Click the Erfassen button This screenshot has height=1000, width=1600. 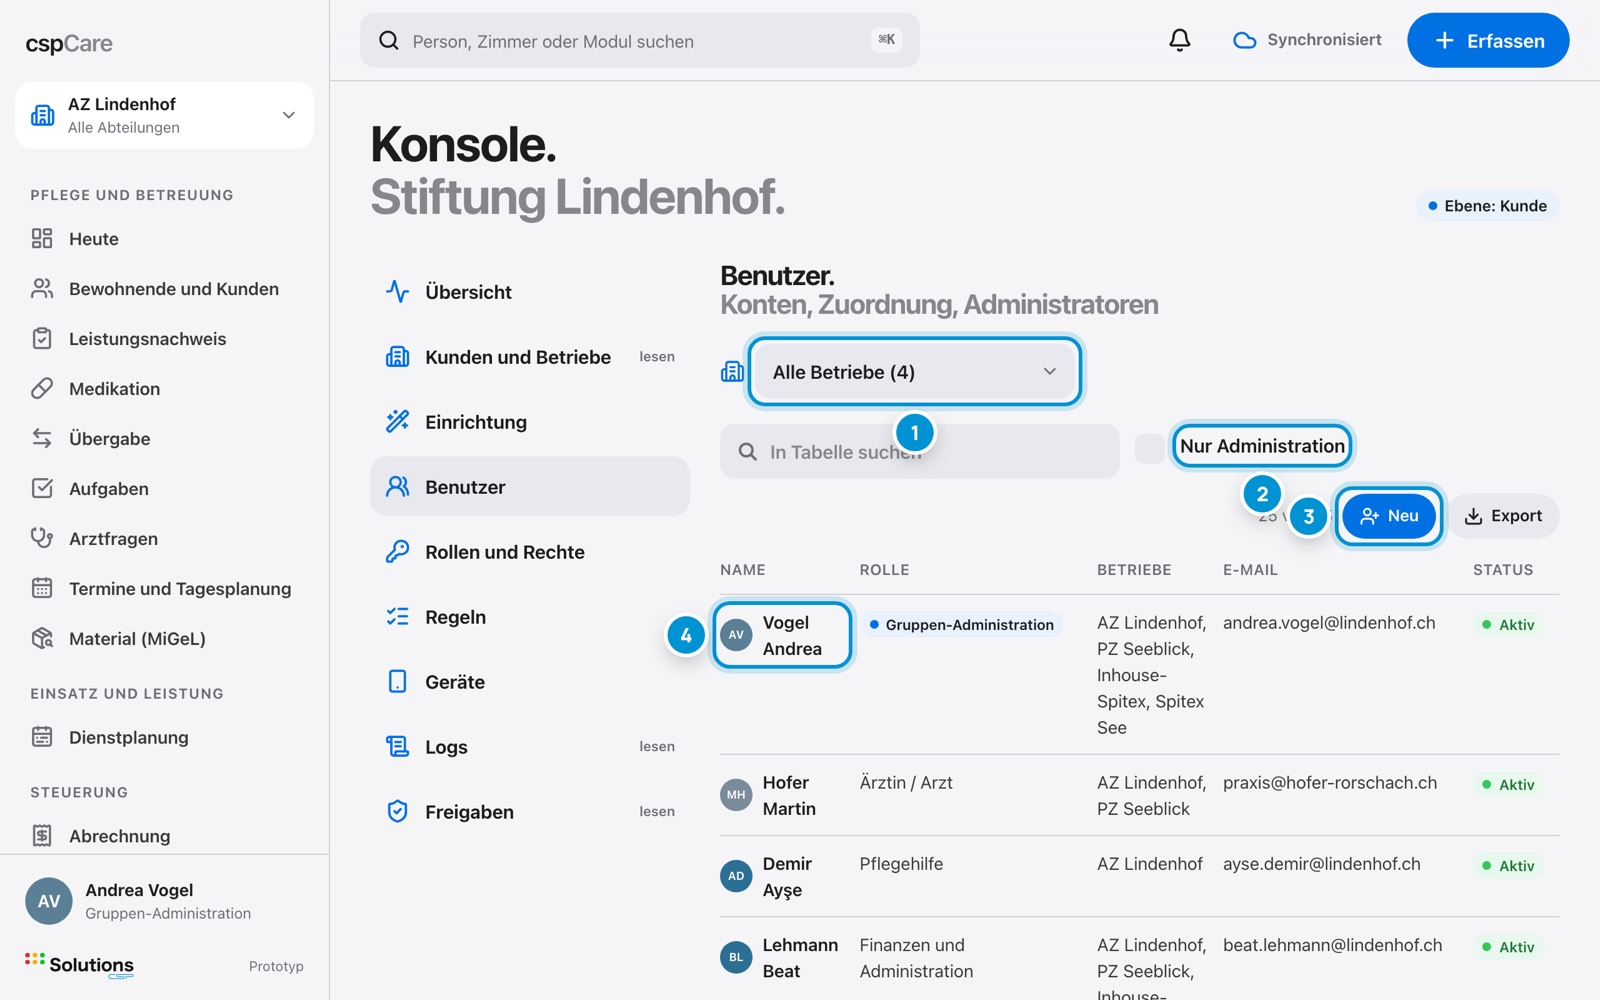click(x=1488, y=40)
